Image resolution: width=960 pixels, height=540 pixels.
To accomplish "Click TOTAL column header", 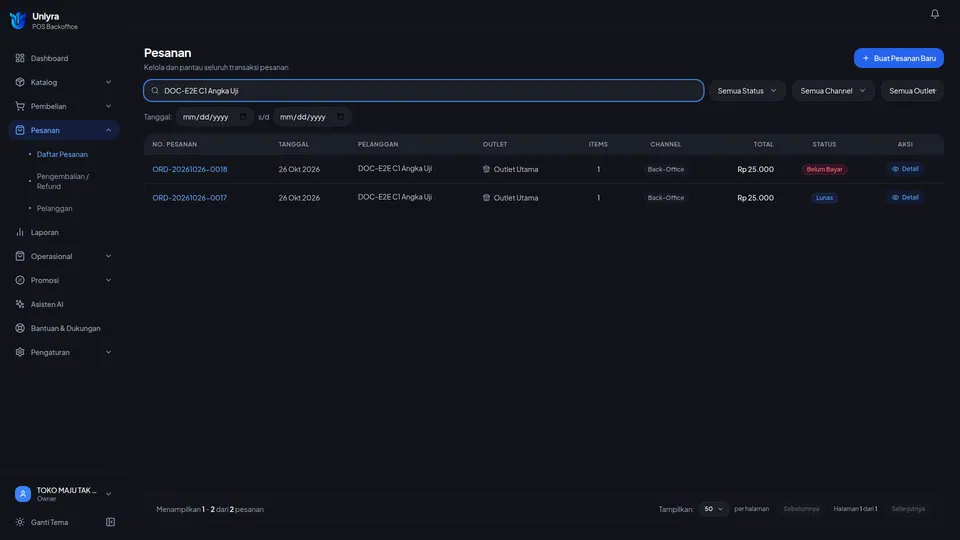I will (763, 144).
